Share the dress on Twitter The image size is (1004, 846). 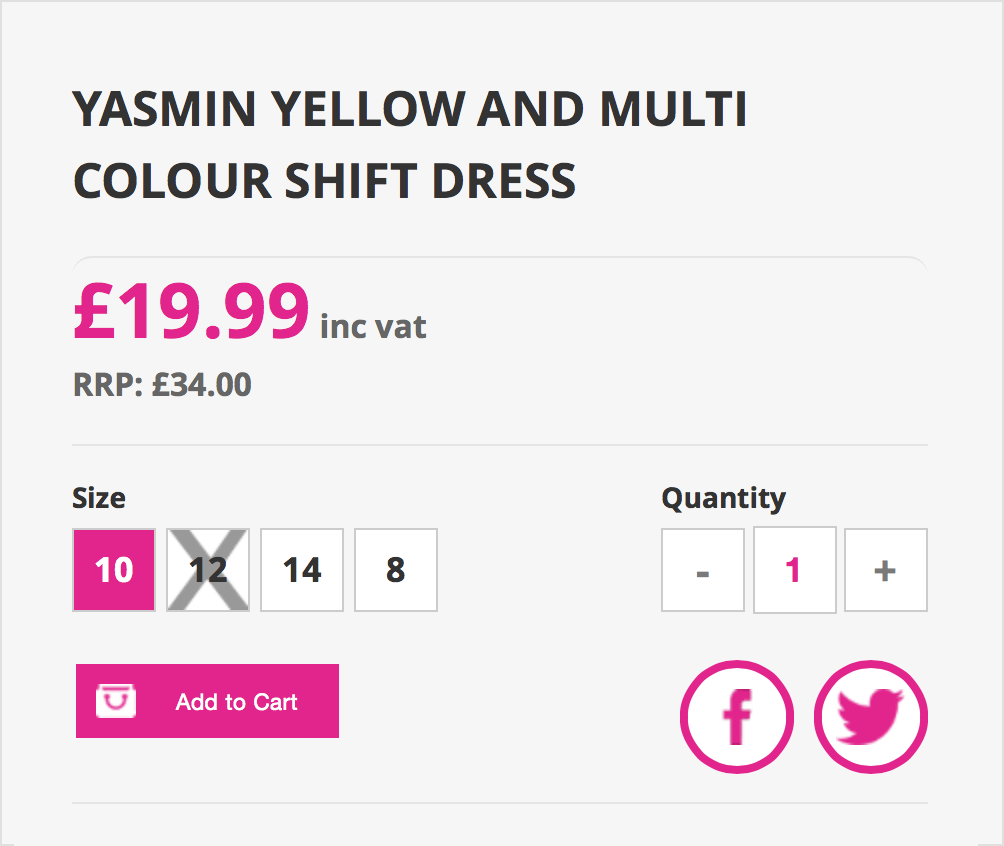[x=871, y=717]
